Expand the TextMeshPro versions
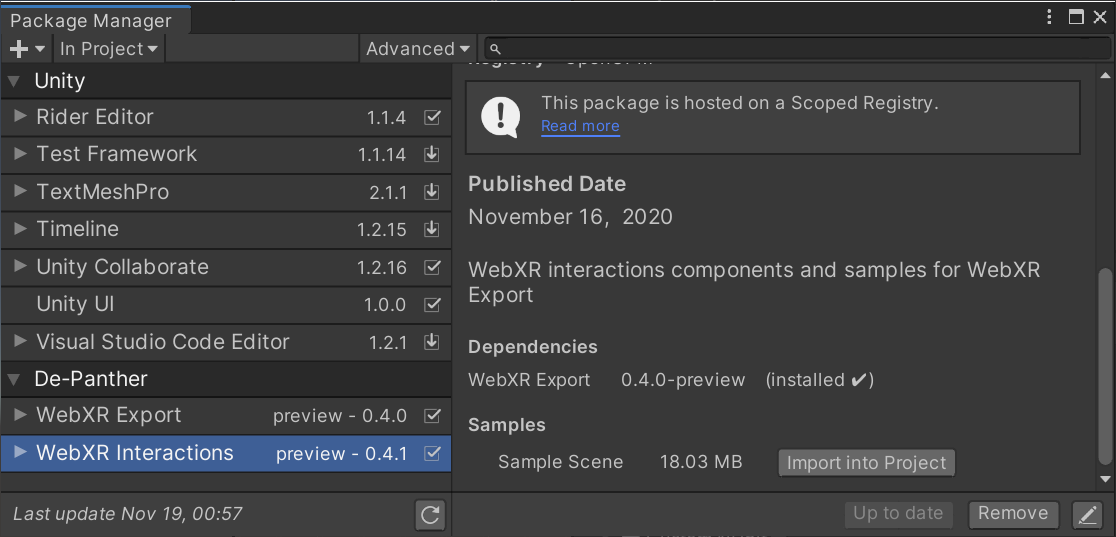 21,192
